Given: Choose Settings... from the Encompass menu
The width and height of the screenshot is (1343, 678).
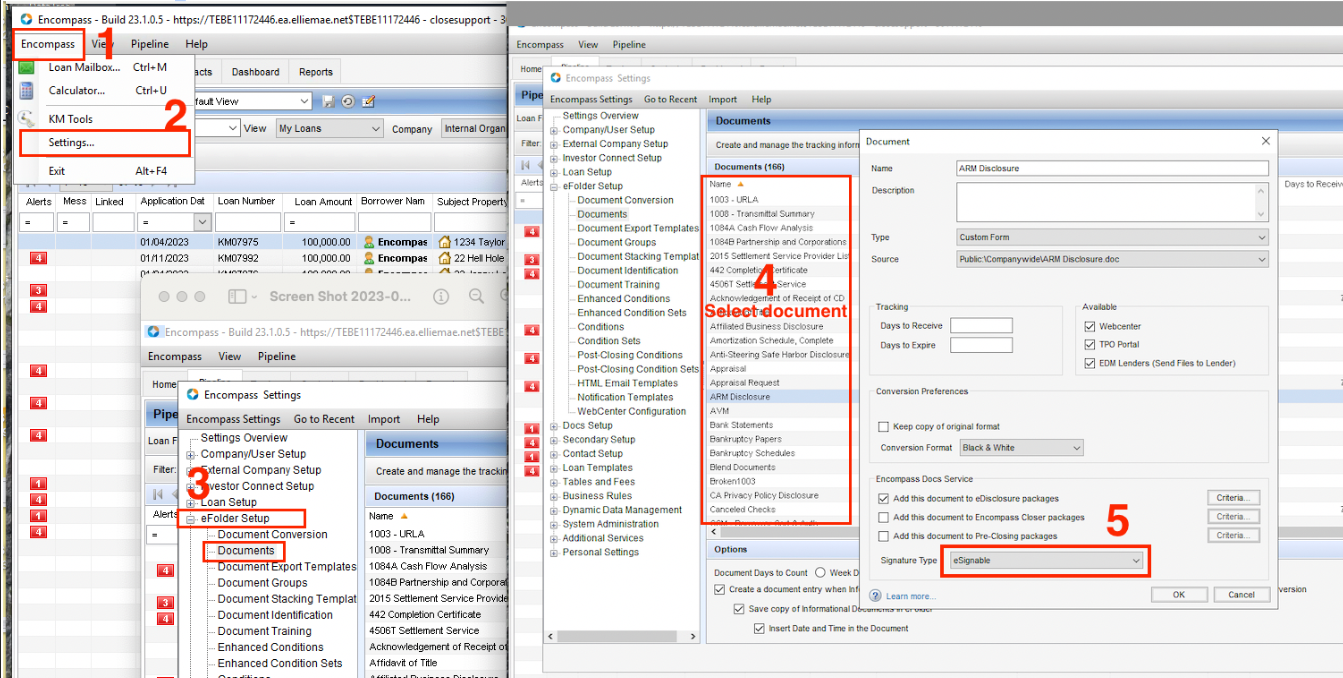Looking at the screenshot, I should [72, 143].
